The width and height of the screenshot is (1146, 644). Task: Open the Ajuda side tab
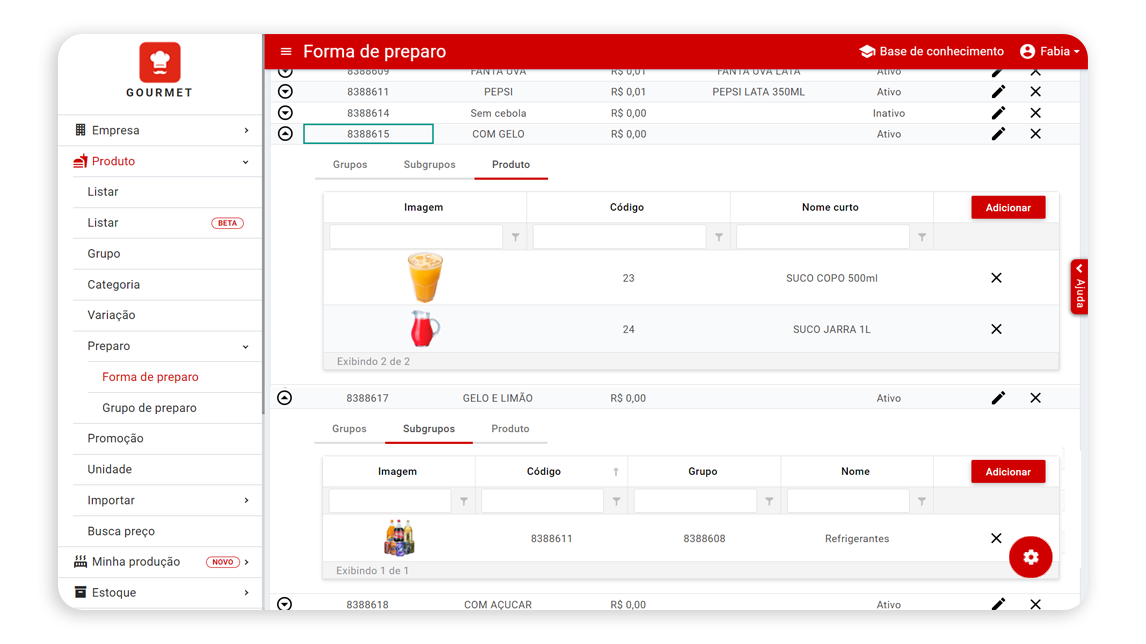point(1079,287)
